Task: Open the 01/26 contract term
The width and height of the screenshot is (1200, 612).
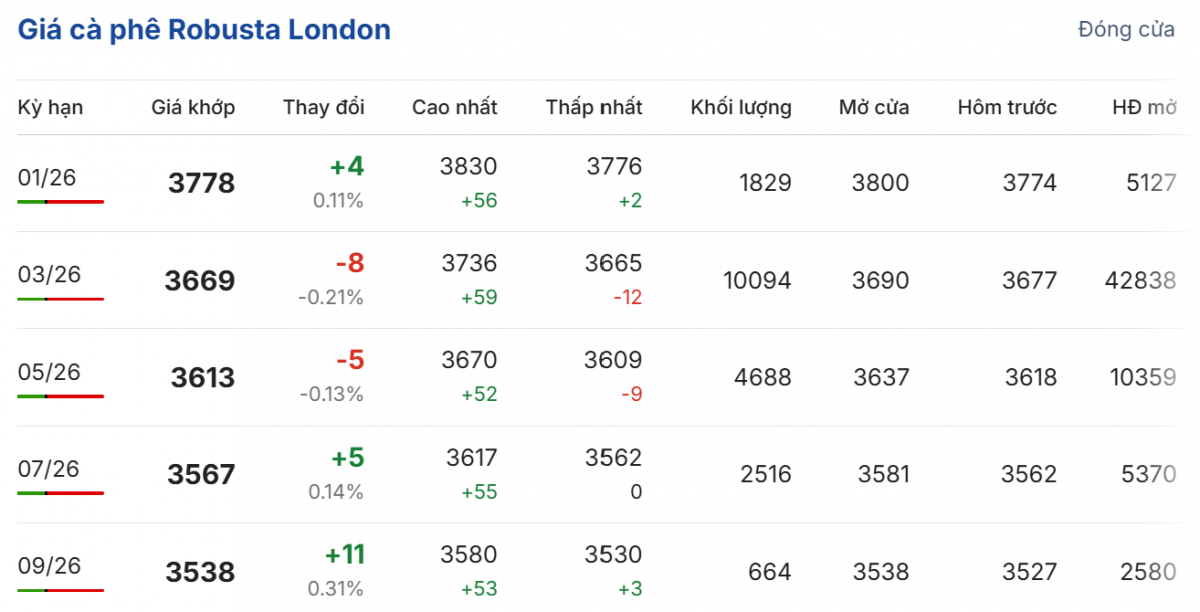Action: point(47,178)
